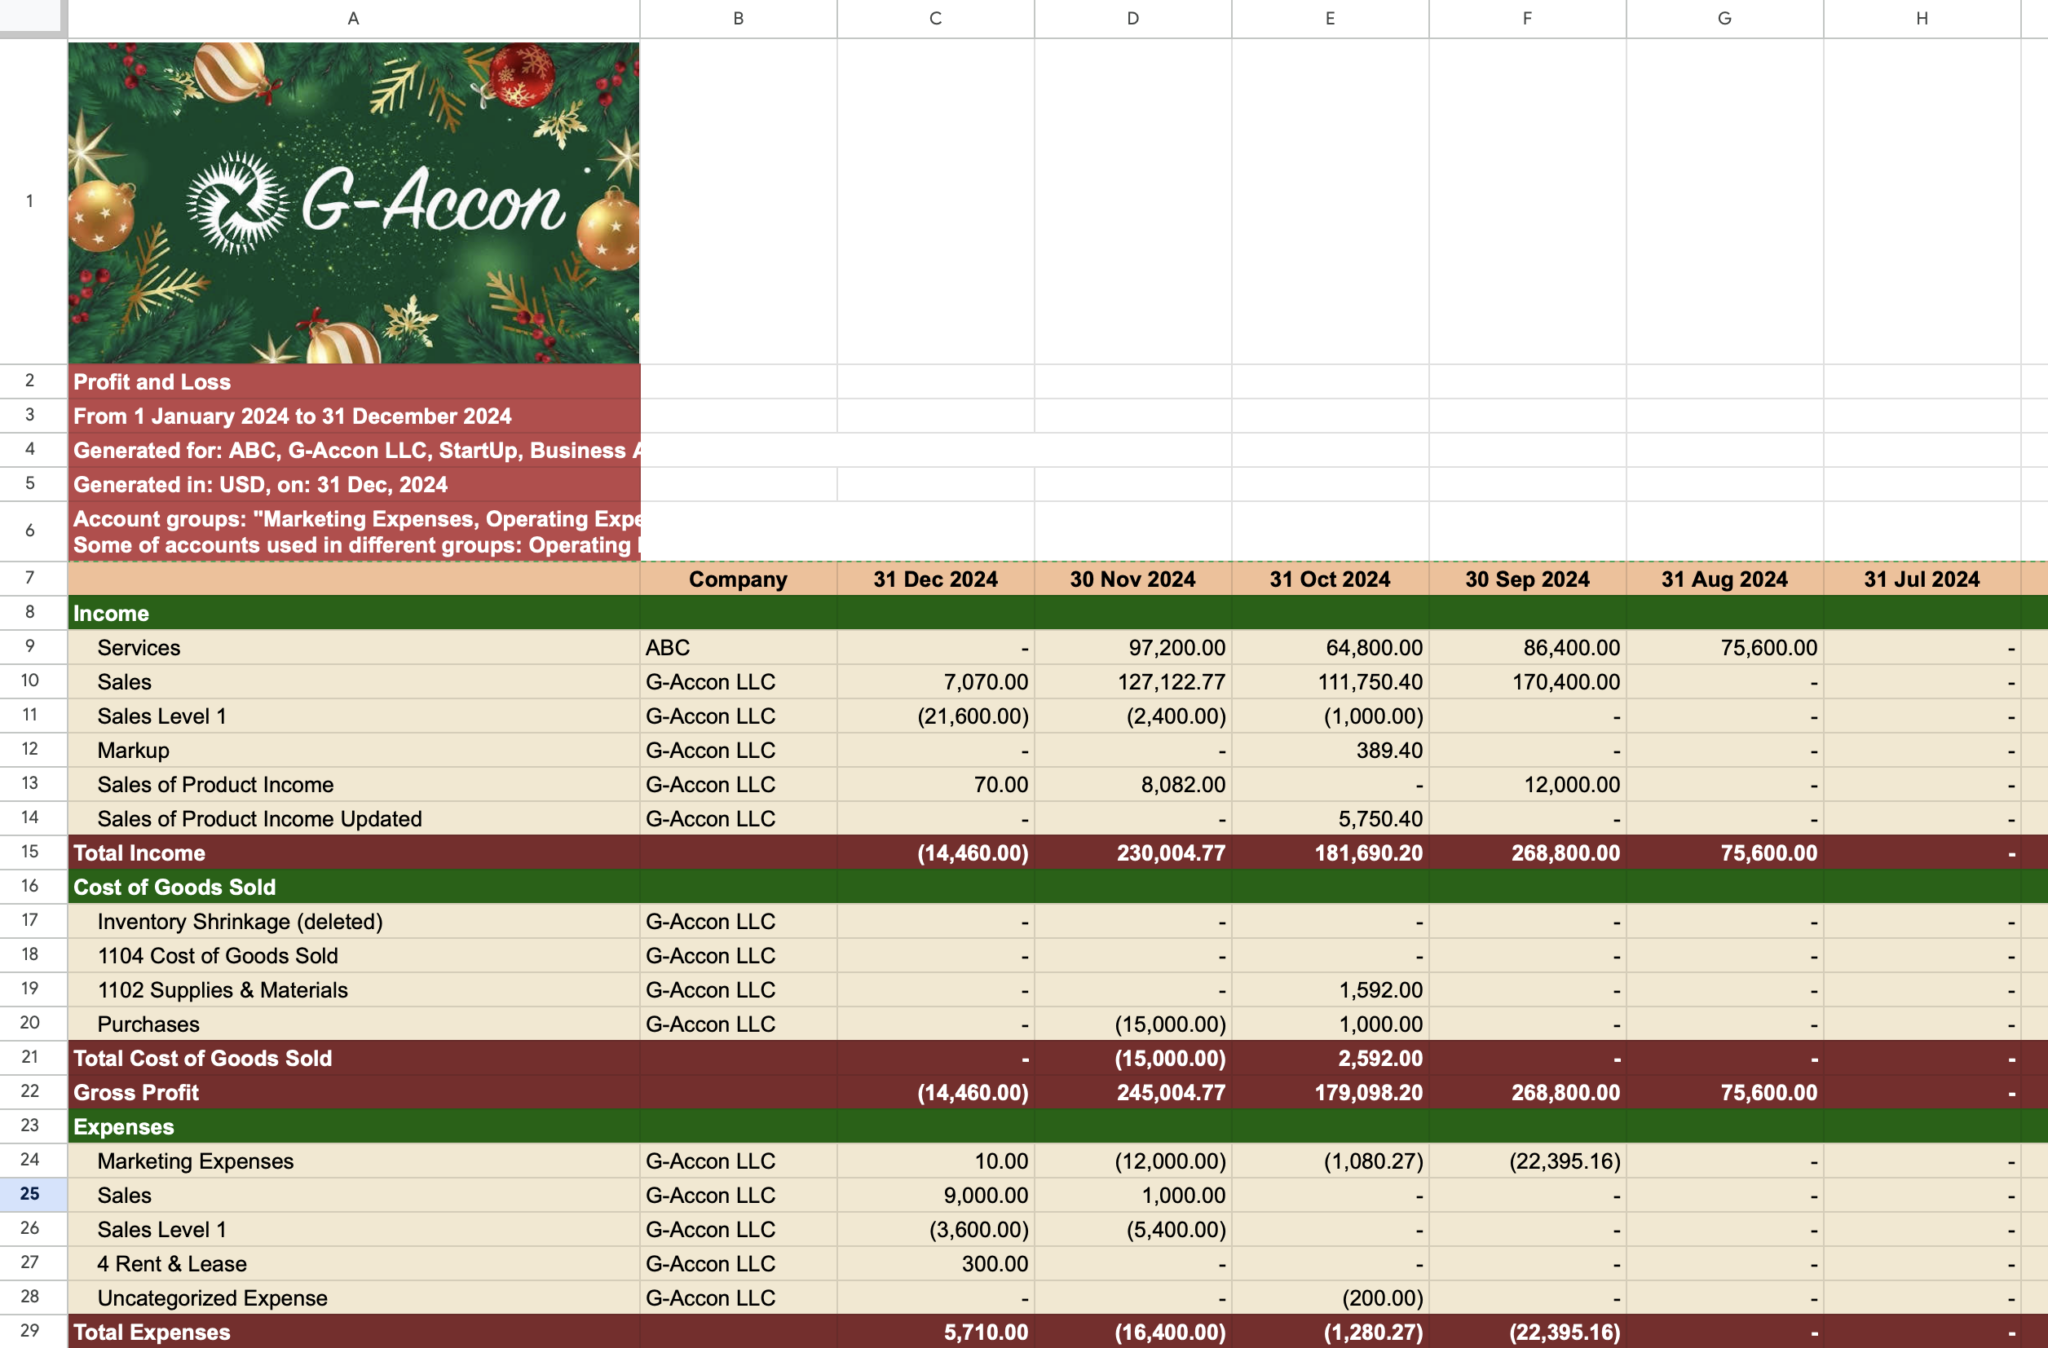Click the '30 Sep 2024' header cell
2048x1348 pixels.
(1527, 579)
